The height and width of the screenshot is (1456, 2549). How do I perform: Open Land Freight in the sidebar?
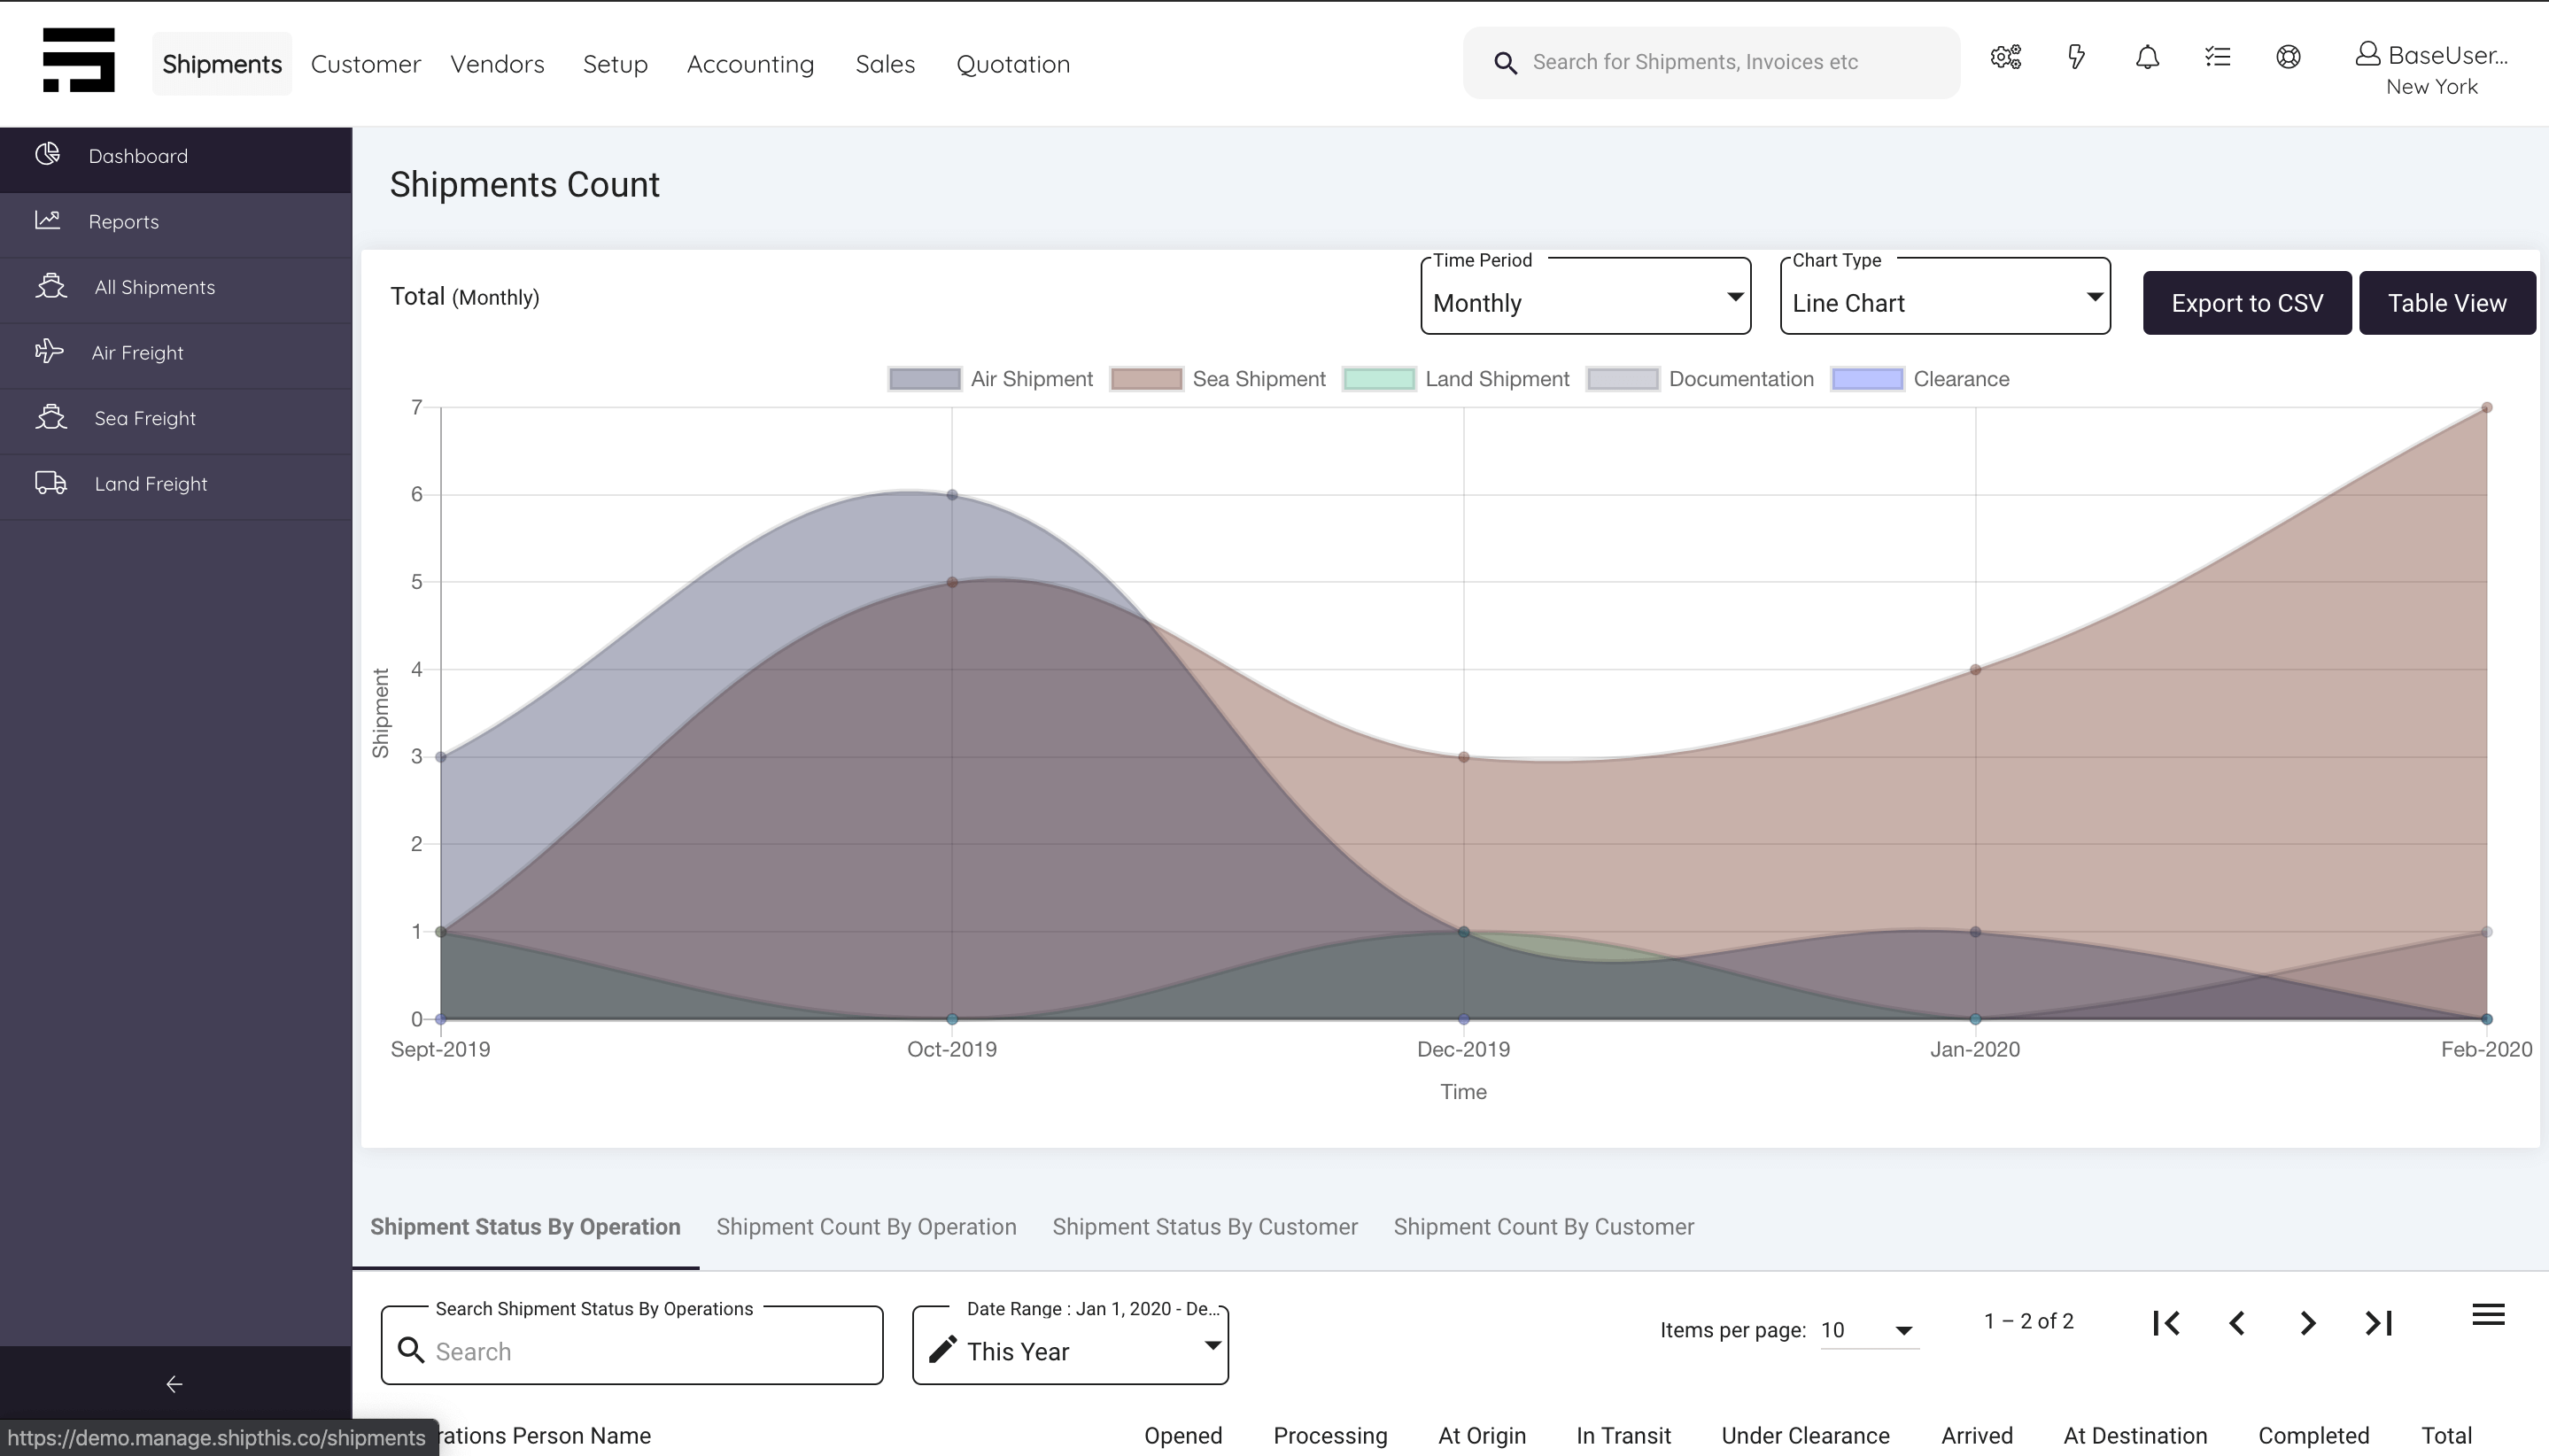click(x=151, y=483)
